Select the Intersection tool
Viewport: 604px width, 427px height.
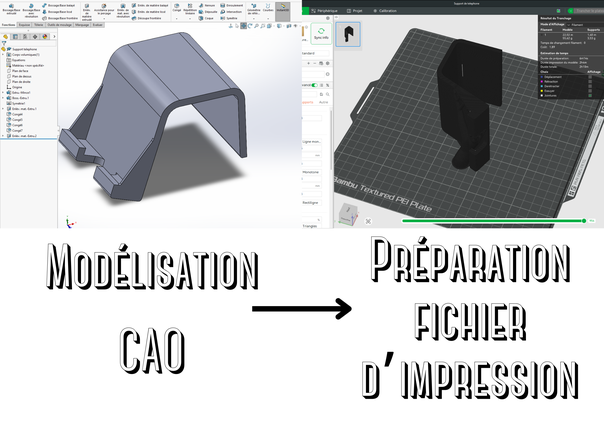pyautogui.click(x=231, y=12)
